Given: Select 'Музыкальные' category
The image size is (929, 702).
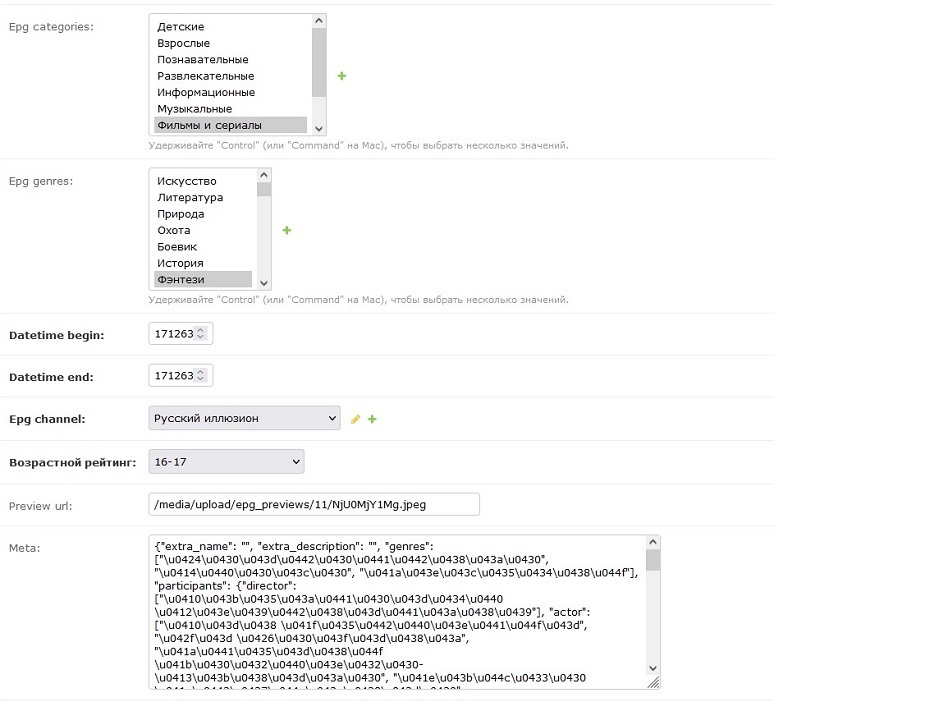Looking at the screenshot, I should click(230, 109).
